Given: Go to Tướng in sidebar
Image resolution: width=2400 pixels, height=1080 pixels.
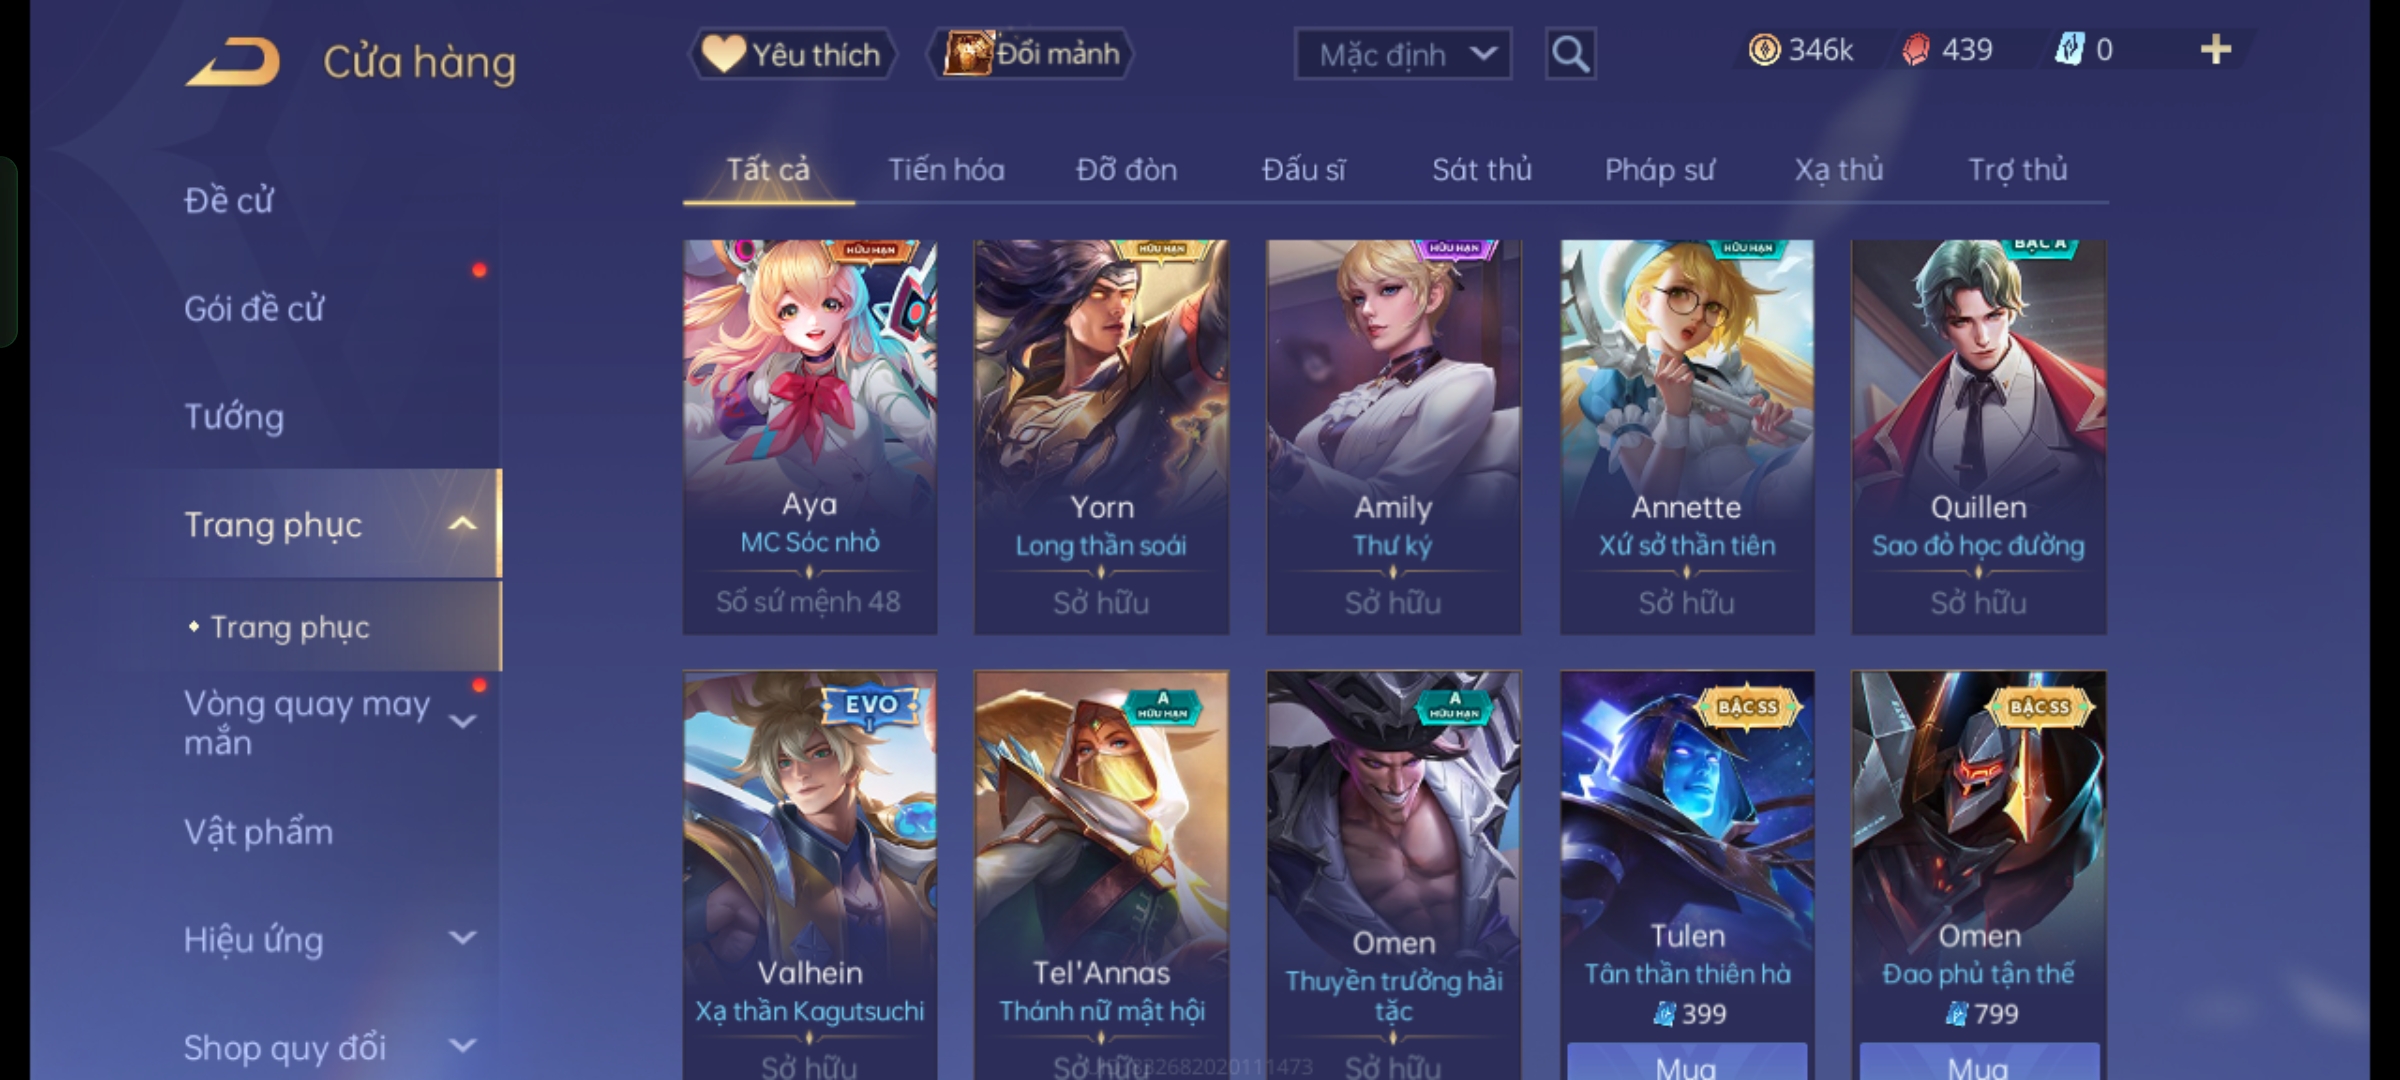Looking at the screenshot, I should [x=234, y=416].
